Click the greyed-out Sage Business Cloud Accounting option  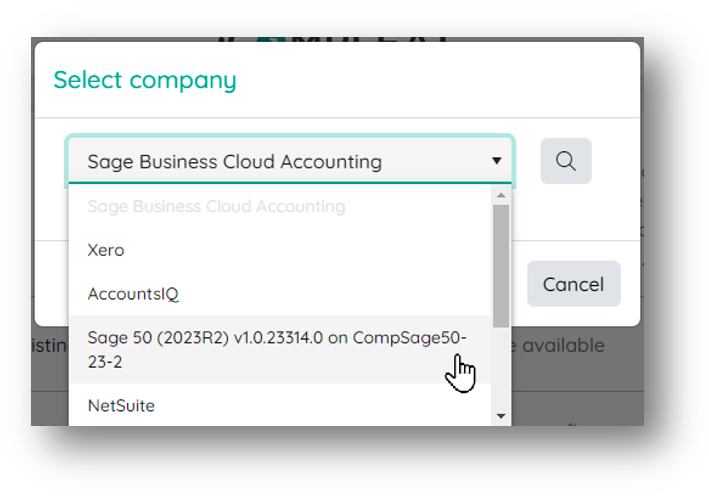tap(279, 207)
